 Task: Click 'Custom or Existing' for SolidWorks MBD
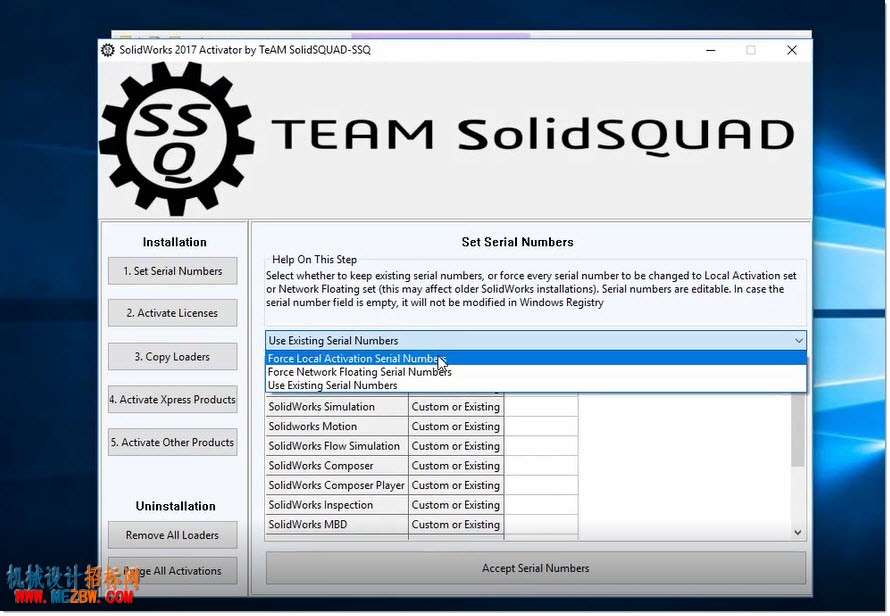(x=456, y=525)
